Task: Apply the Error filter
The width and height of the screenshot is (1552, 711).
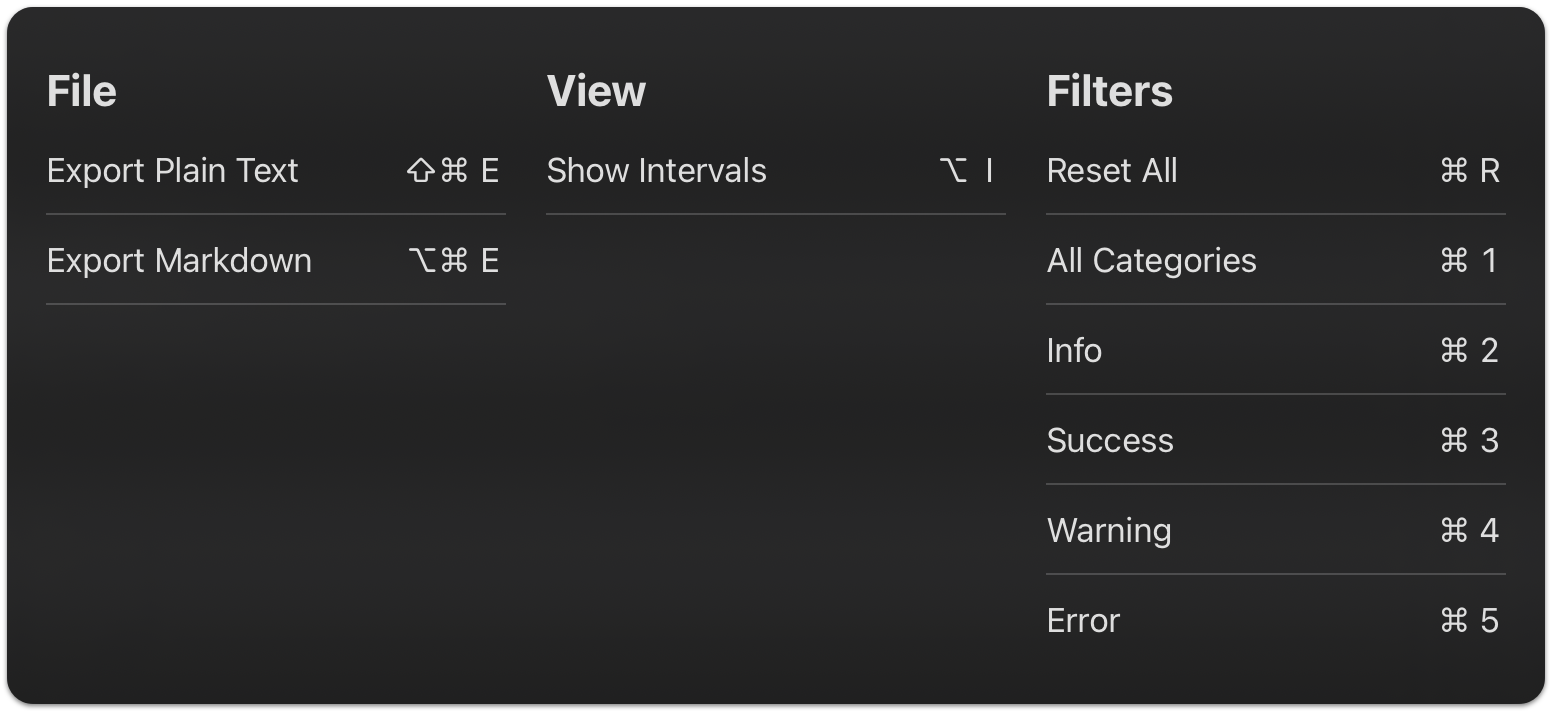Action: [1083, 621]
